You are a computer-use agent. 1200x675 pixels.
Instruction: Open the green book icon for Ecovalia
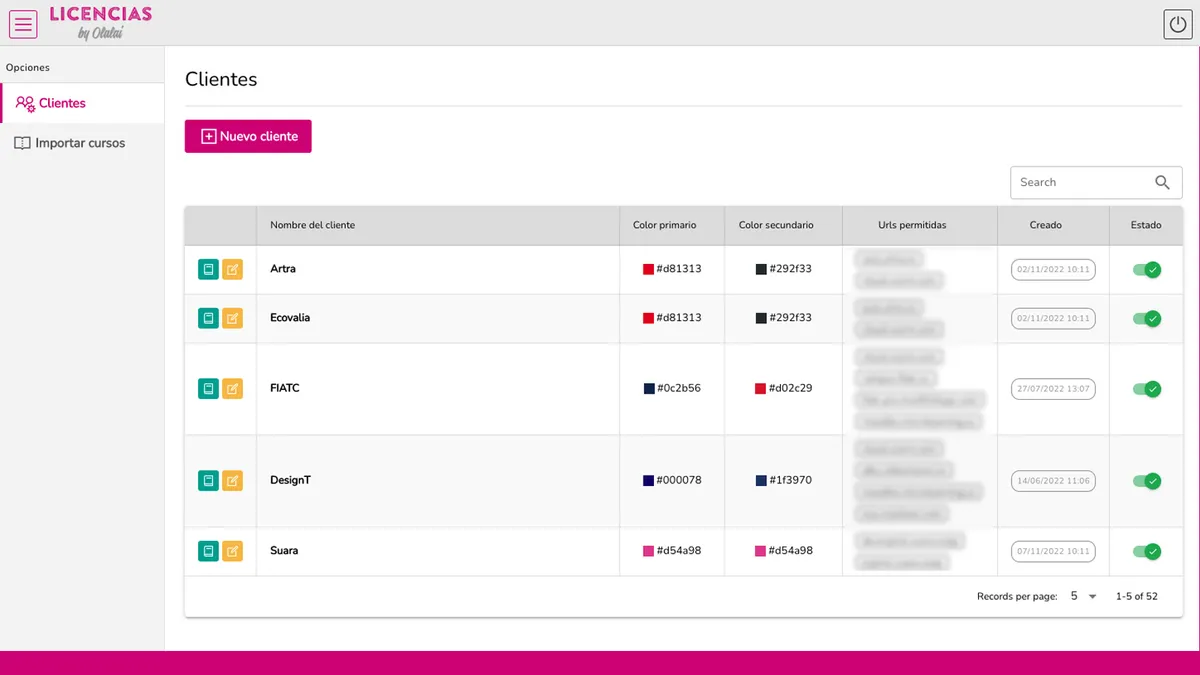click(208, 318)
